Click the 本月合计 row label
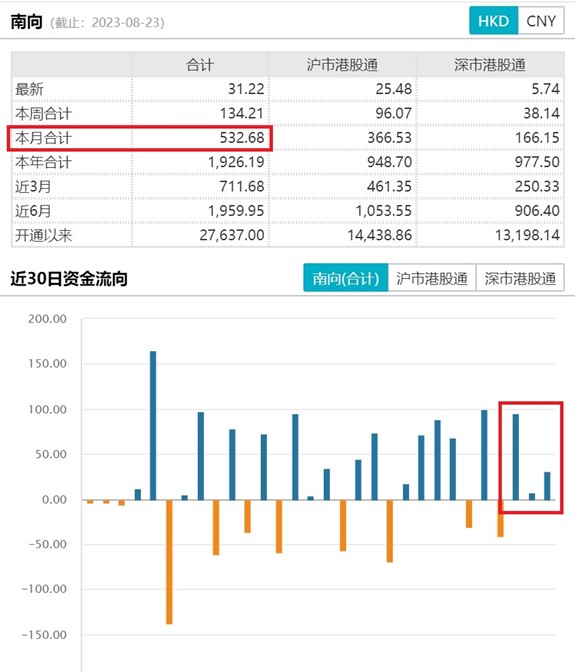Screen dimensions: 575x672 click(x=43, y=138)
